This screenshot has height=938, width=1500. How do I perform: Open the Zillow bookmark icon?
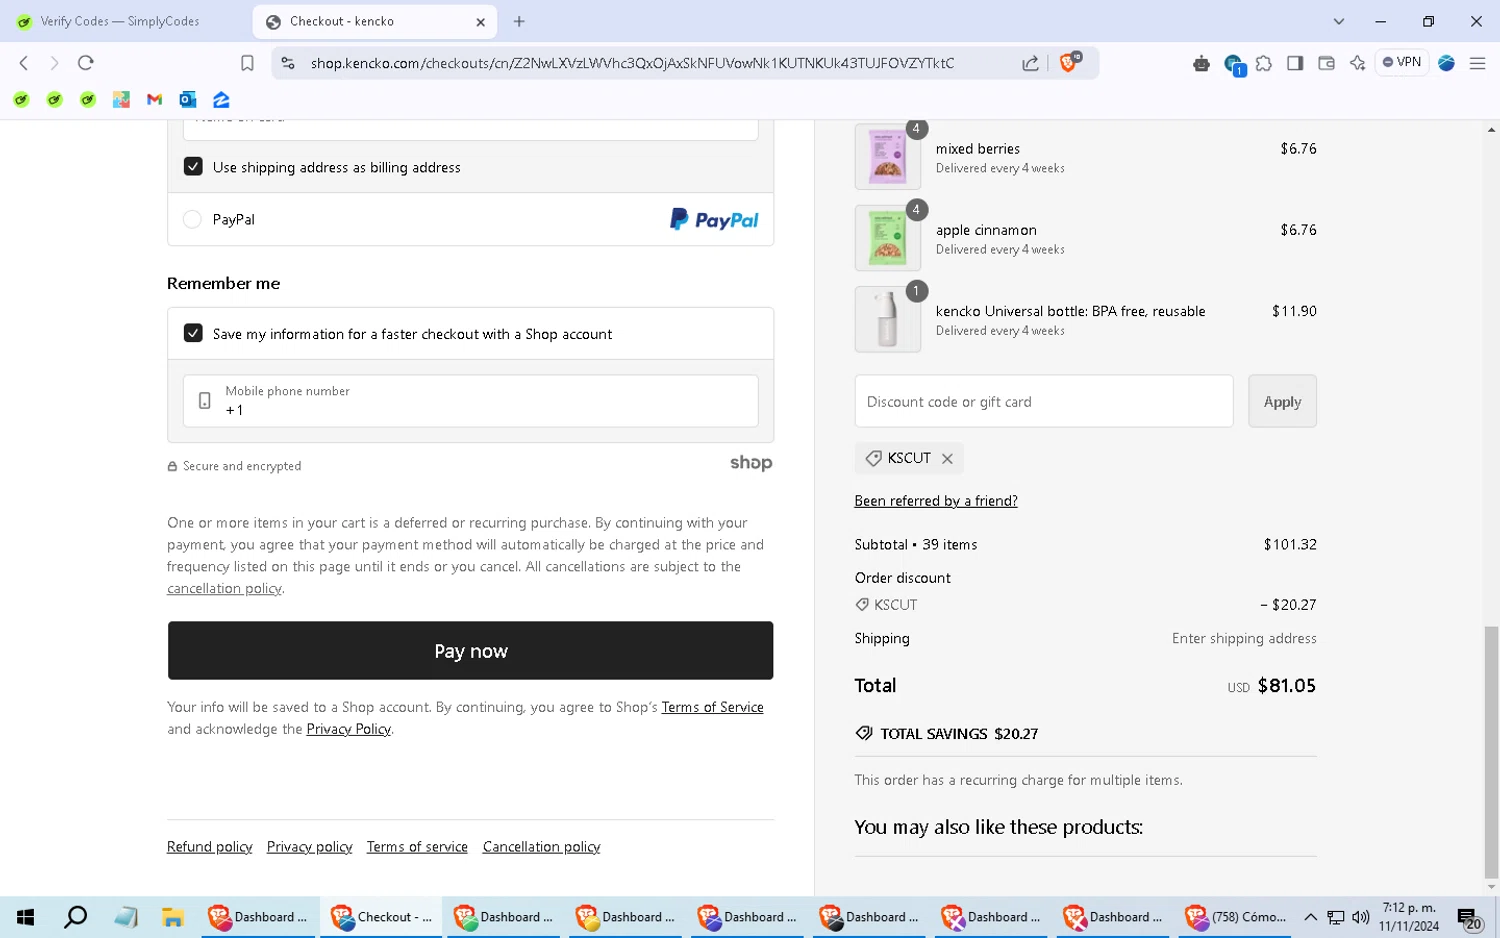[x=221, y=99]
